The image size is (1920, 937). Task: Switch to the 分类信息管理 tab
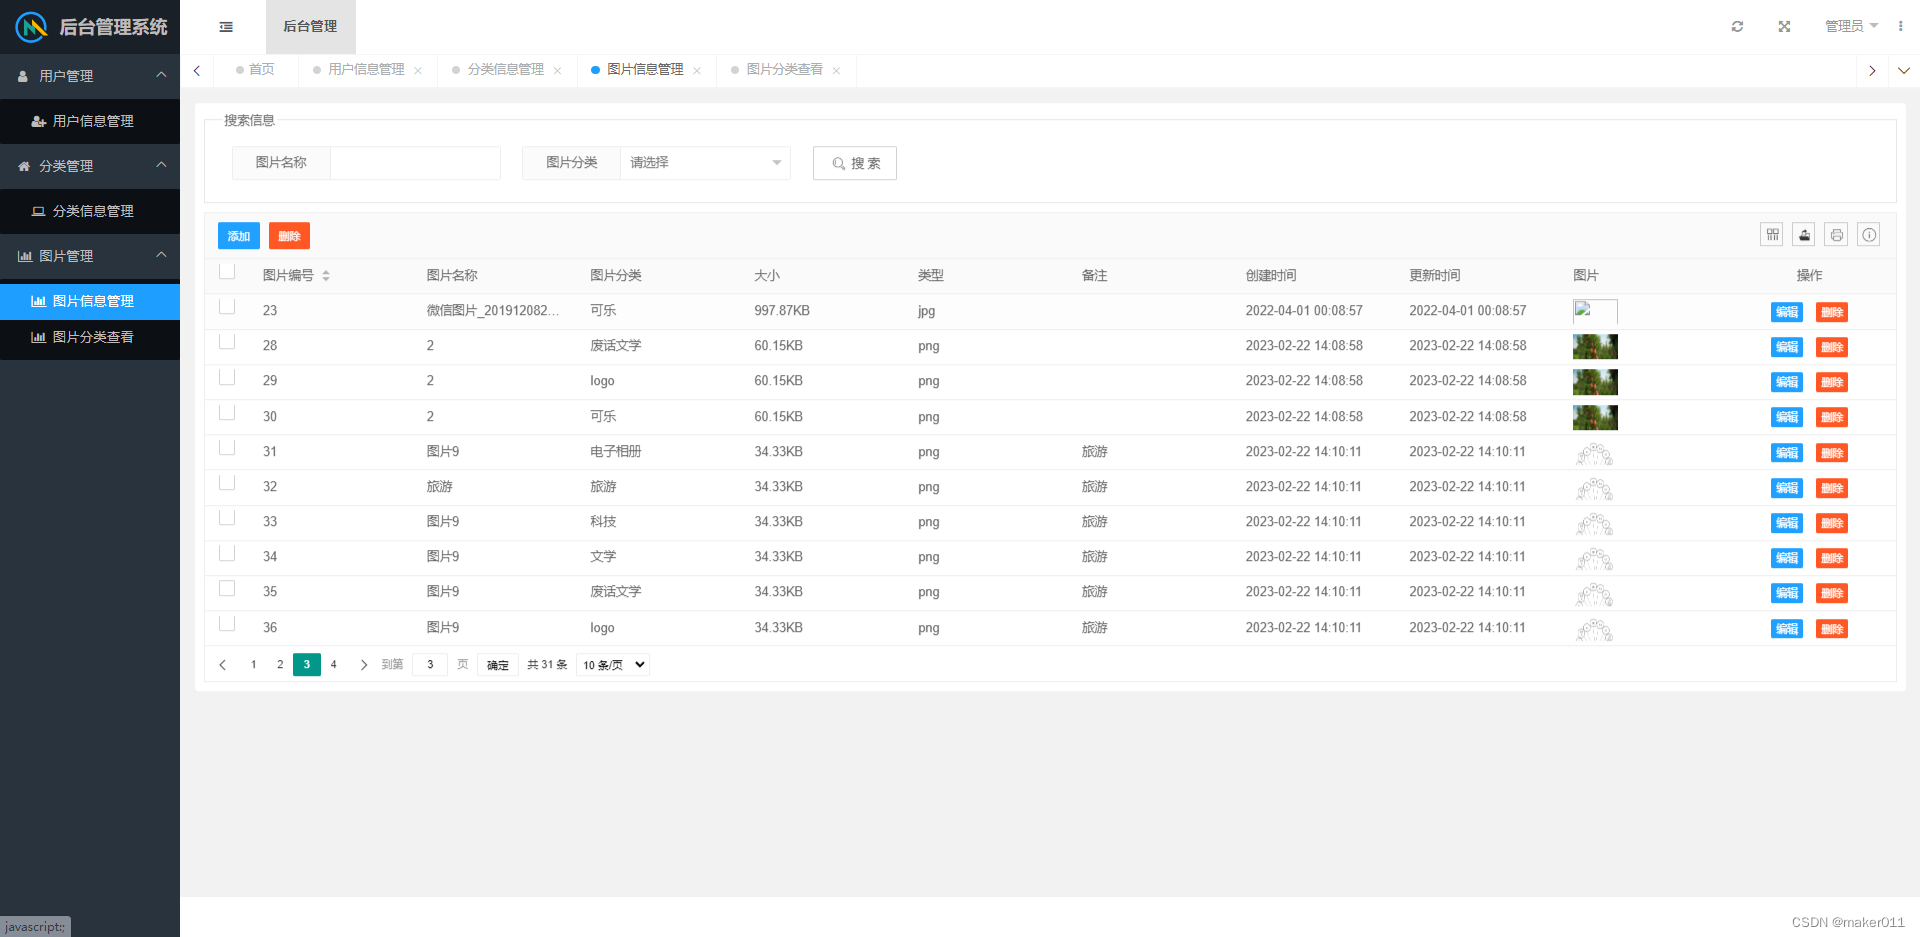pos(505,70)
